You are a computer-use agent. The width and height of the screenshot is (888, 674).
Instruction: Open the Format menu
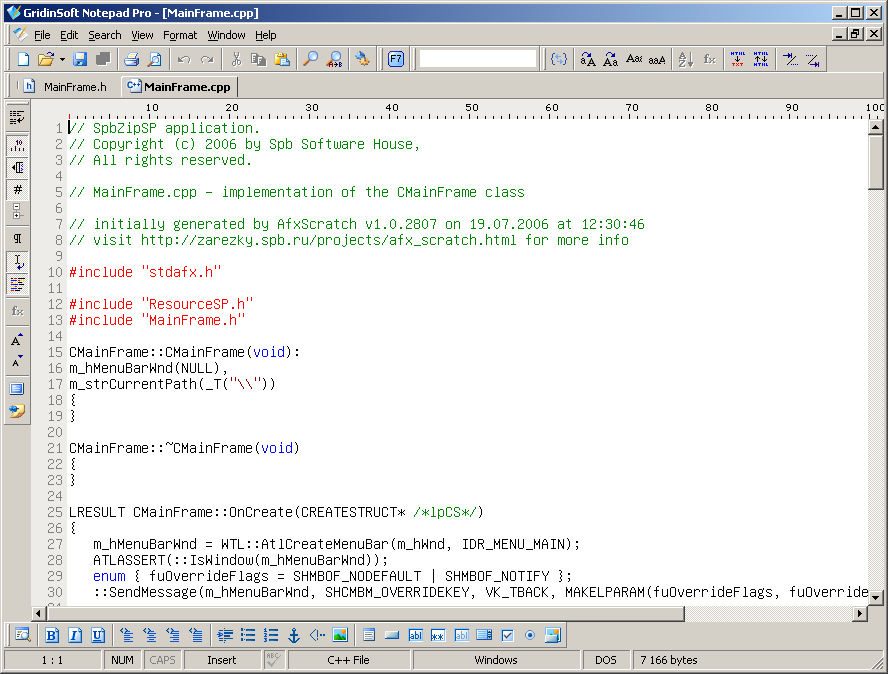[180, 35]
